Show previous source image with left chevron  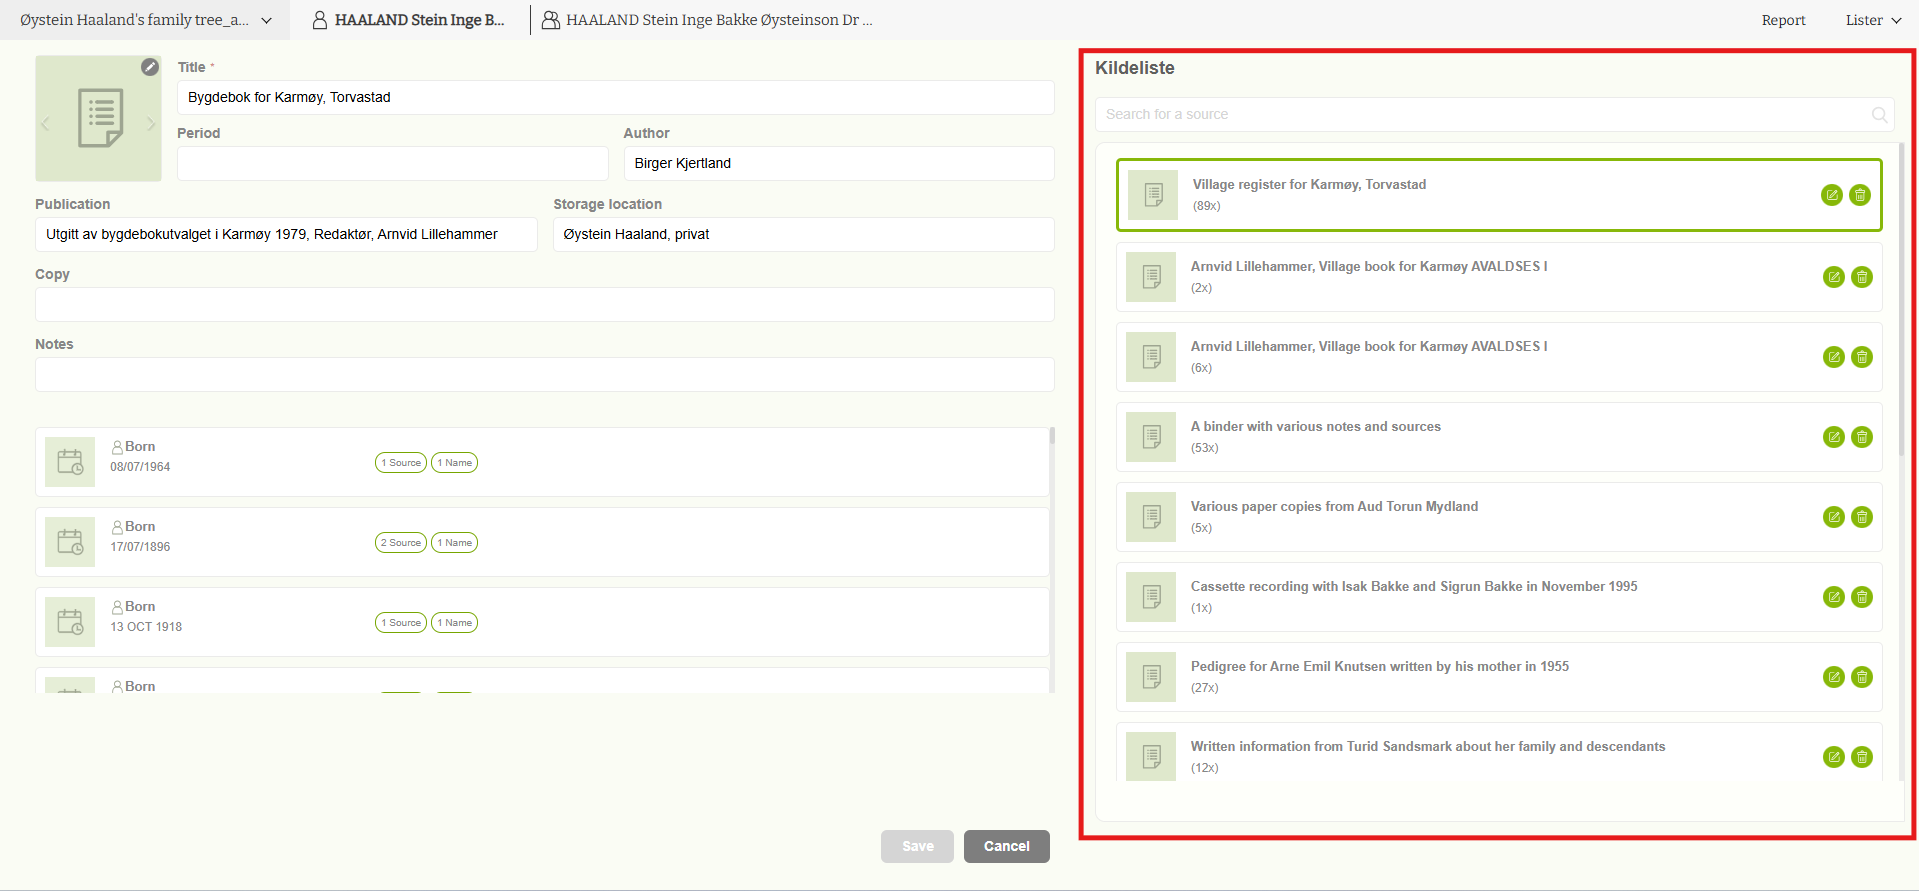point(45,124)
